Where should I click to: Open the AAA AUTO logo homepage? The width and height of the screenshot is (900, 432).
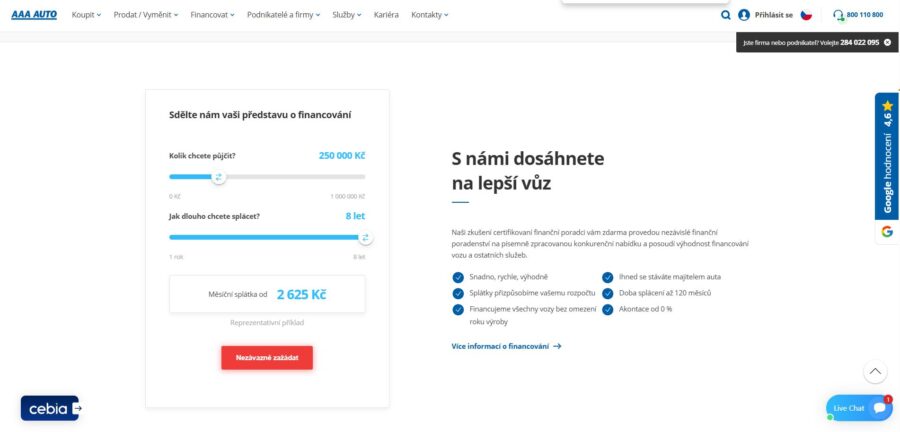coord(34,15)
